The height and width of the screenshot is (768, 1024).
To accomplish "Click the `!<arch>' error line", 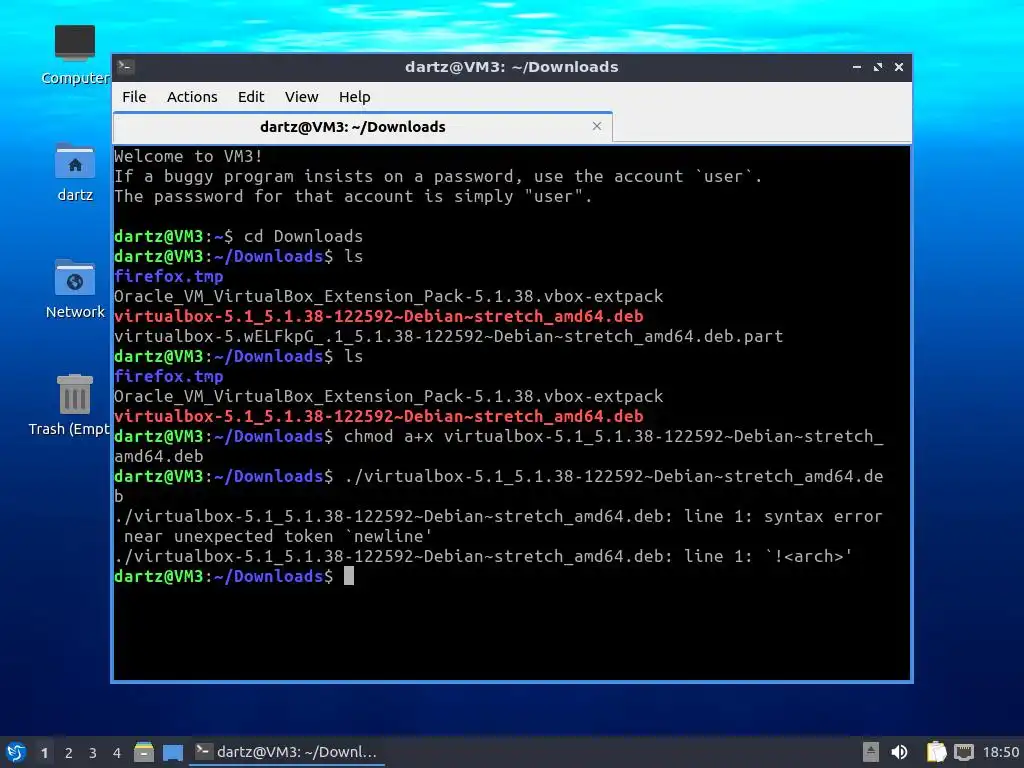I will (483, 556).
